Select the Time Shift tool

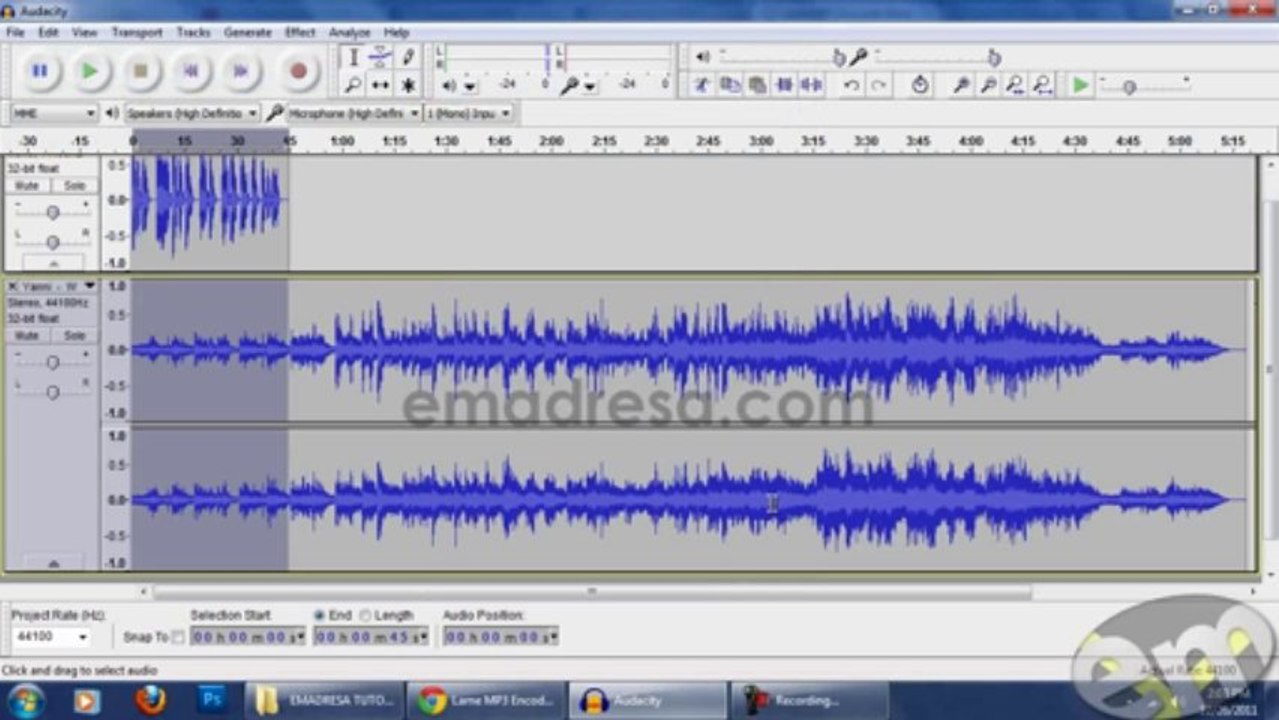380,85
